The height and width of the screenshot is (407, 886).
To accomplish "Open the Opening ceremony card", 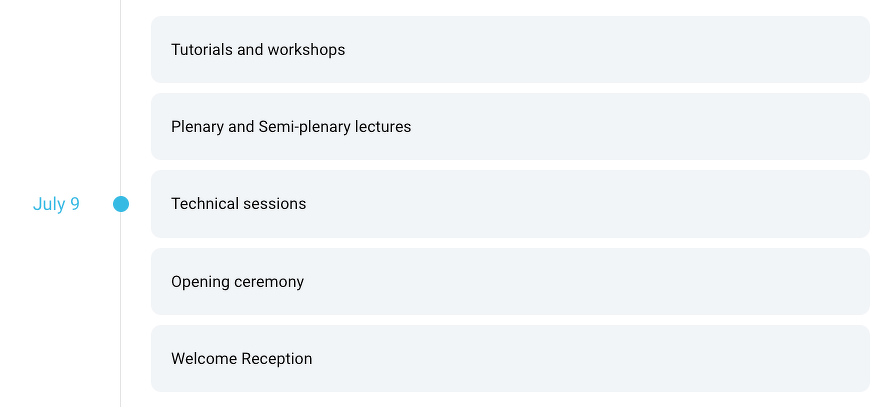I will point(510,282).
